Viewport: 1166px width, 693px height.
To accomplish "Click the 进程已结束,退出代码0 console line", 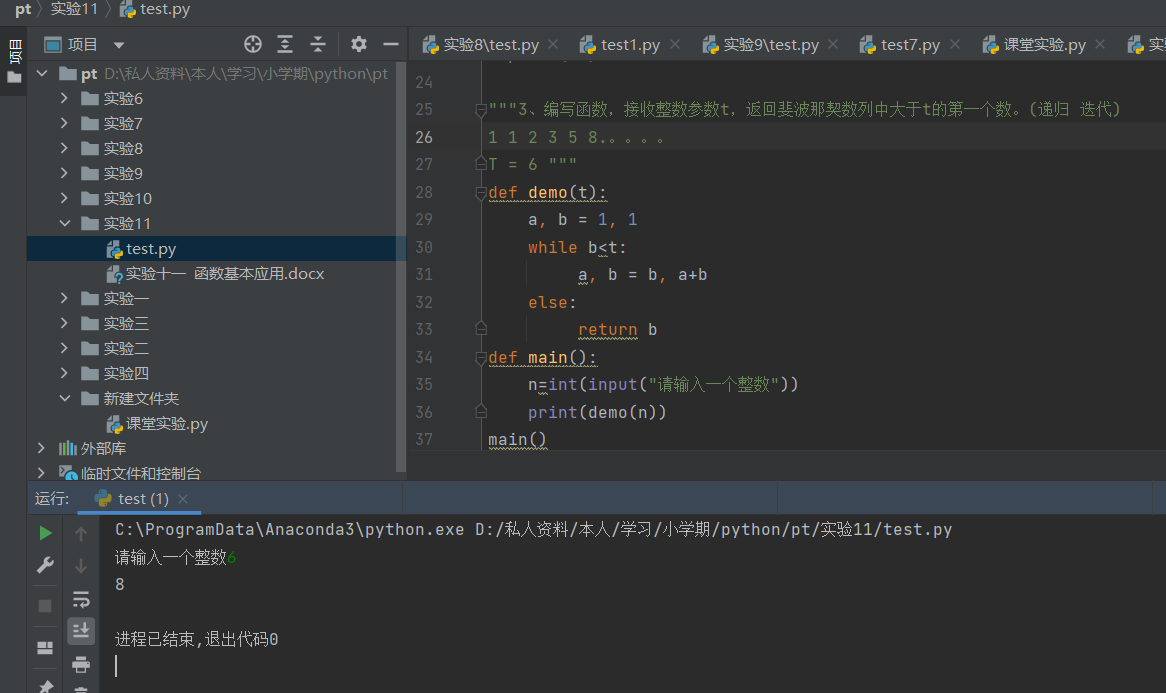I will (x=197, y=639).
